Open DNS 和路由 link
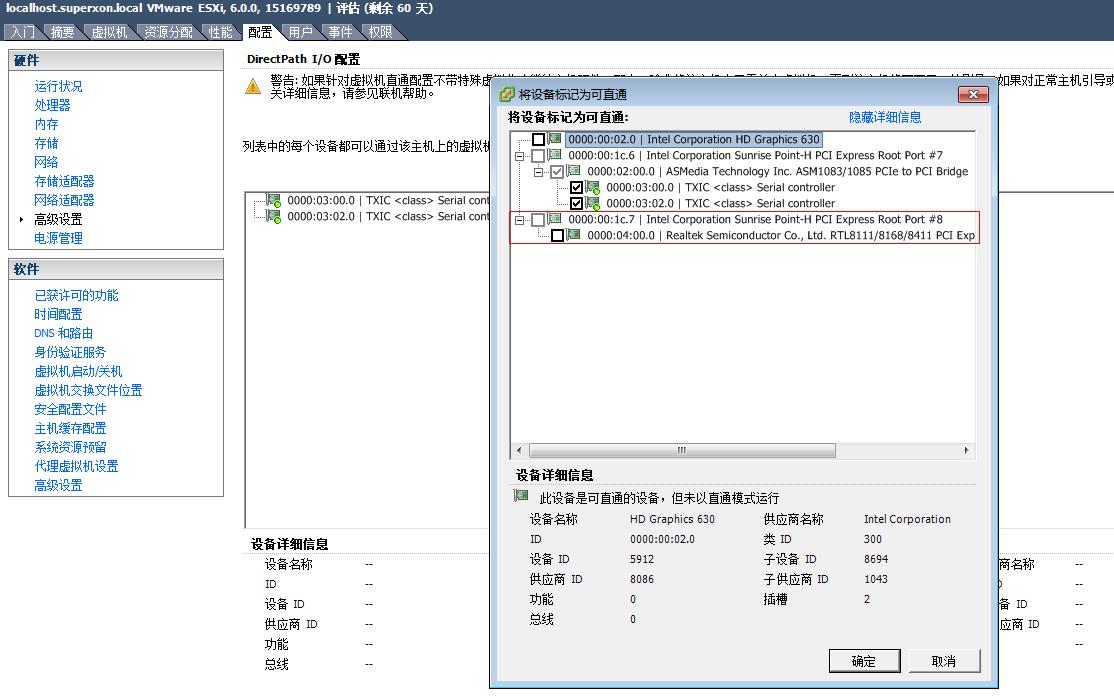The width and height of the screenshot is (1114, 698). pos(63,333)
